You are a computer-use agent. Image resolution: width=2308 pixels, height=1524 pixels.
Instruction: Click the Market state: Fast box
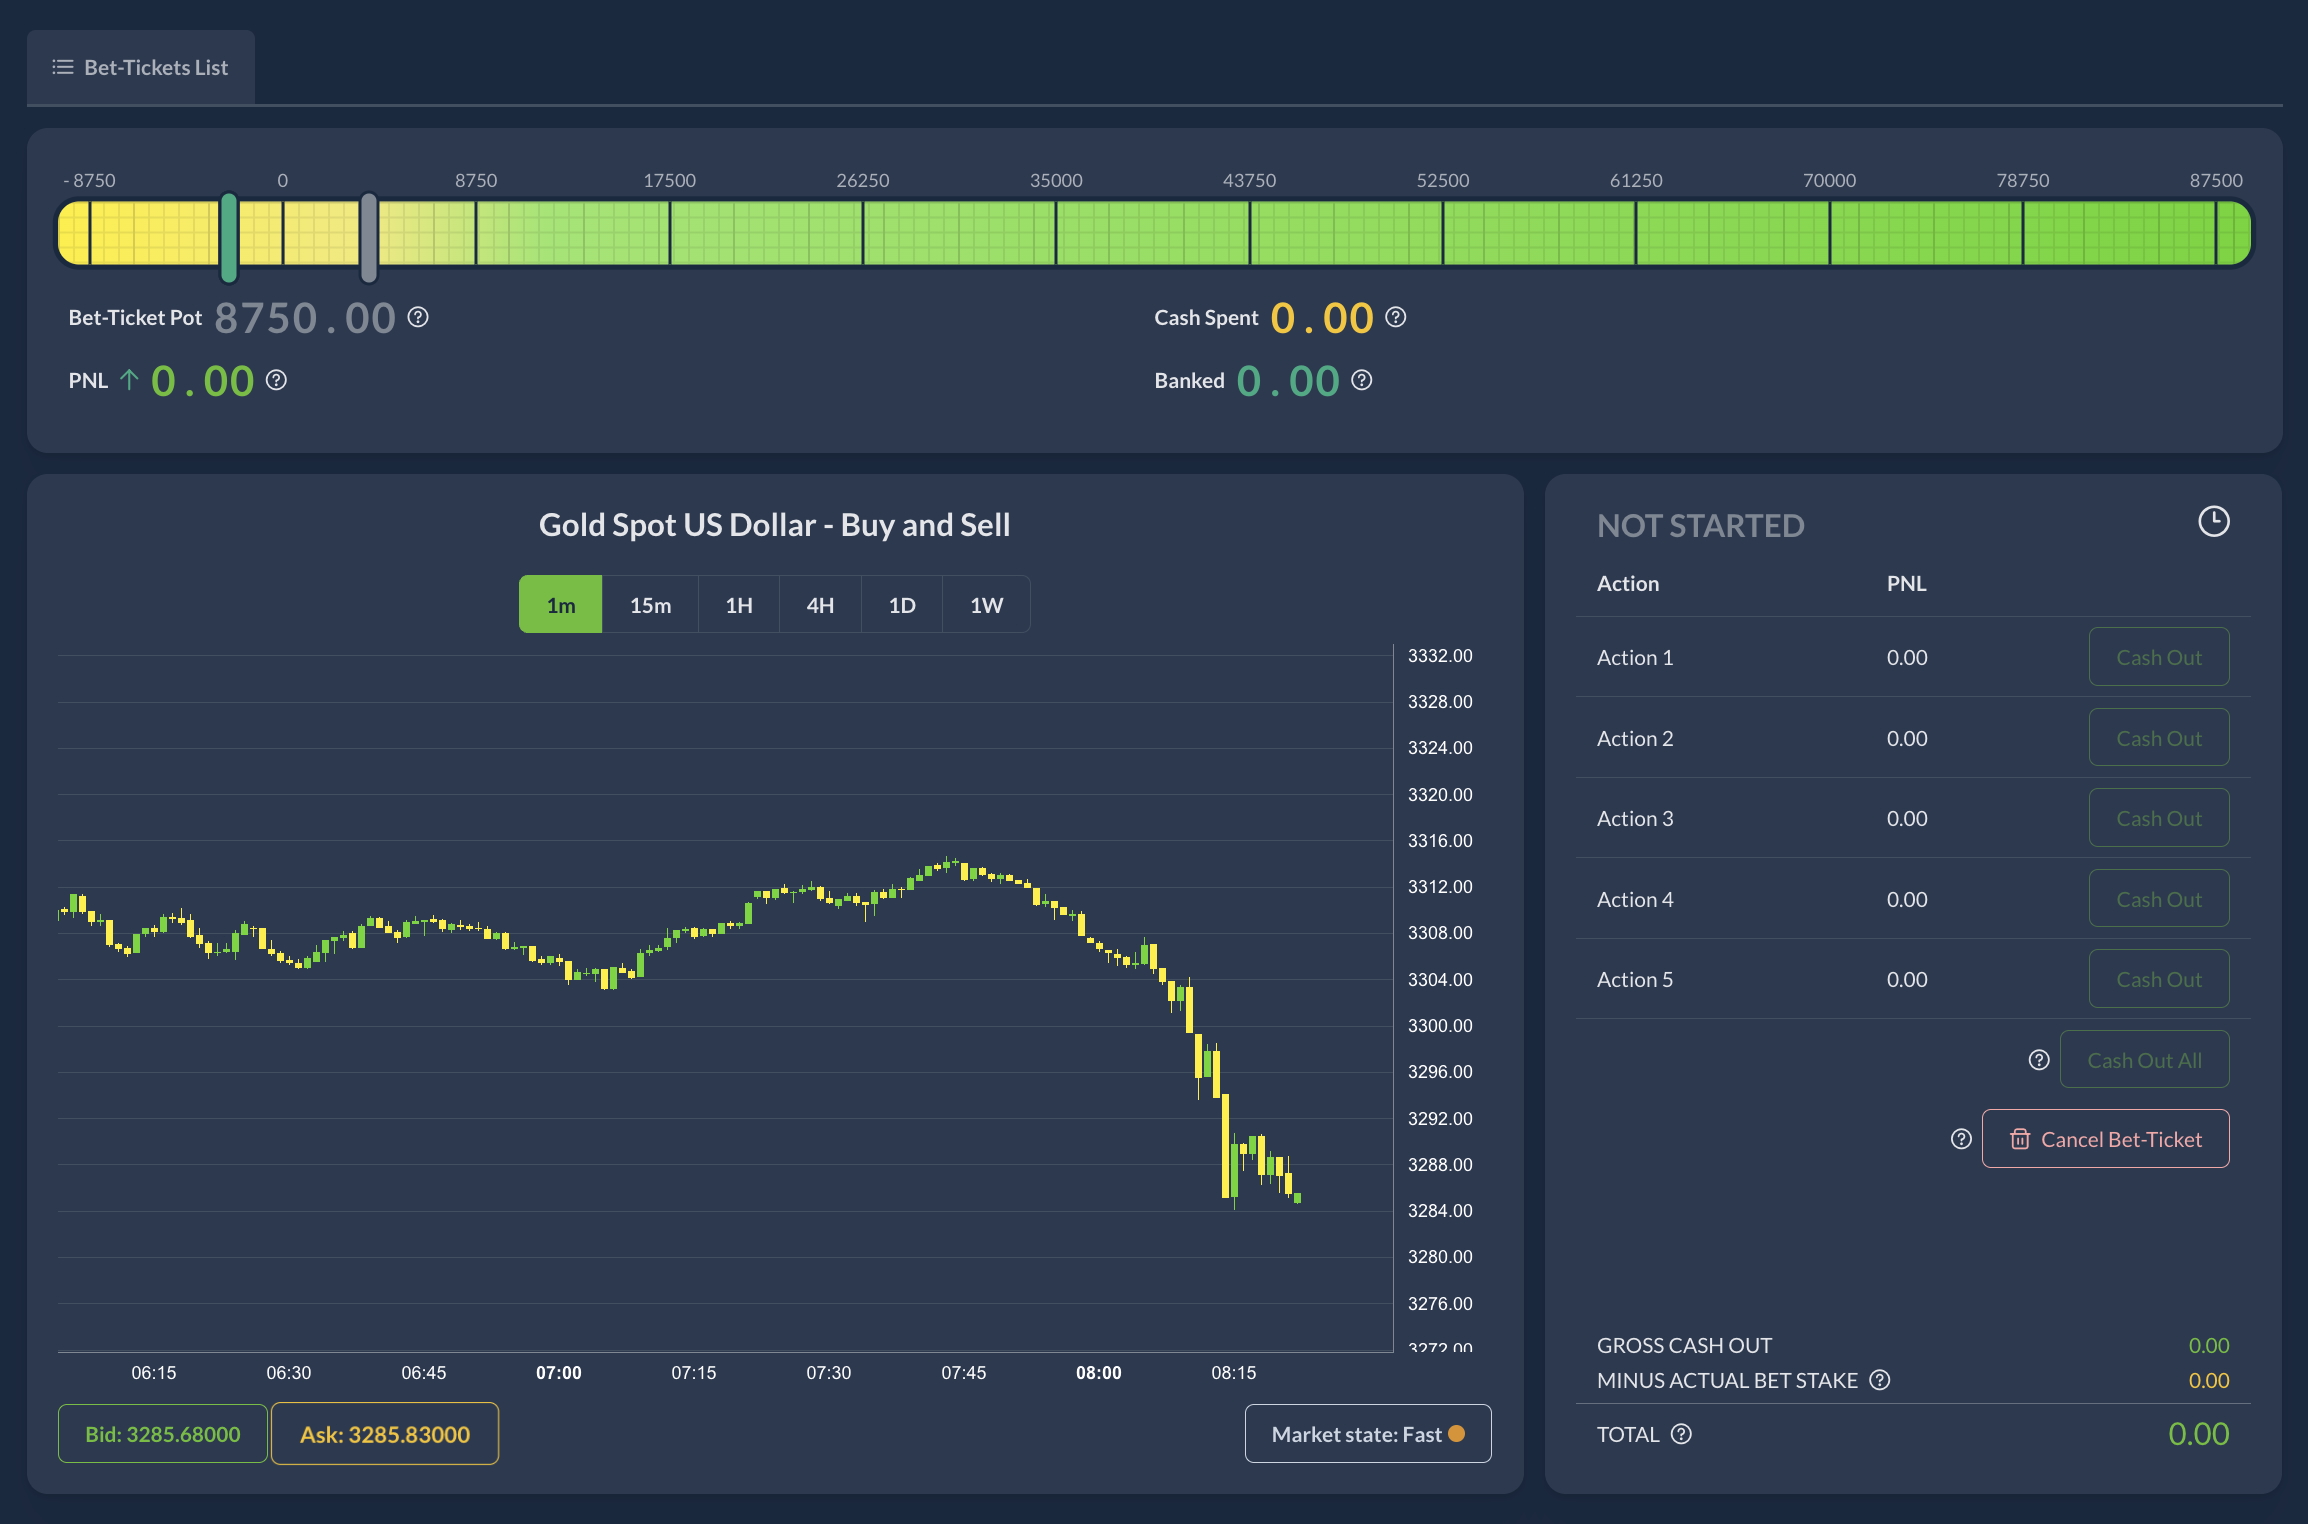(1367, 1434)
